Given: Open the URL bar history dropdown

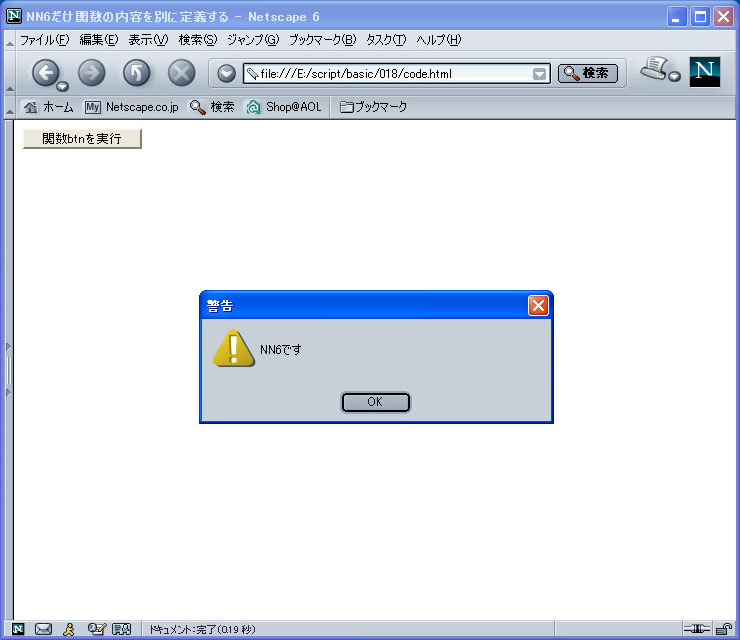Looking at the screenshot, I should pos(539,74).
